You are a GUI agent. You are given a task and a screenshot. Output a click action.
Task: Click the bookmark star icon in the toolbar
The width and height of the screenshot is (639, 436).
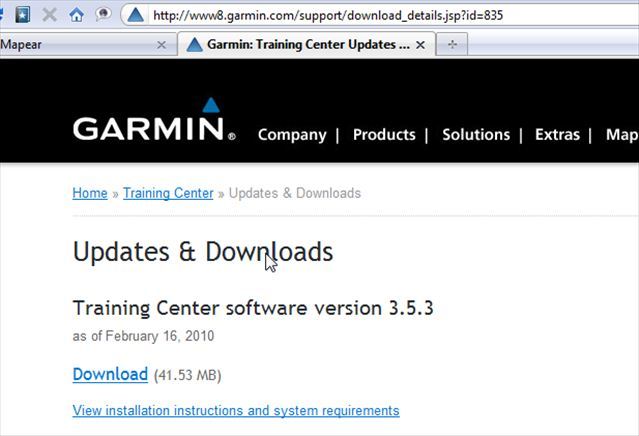(x=23, y=15)
